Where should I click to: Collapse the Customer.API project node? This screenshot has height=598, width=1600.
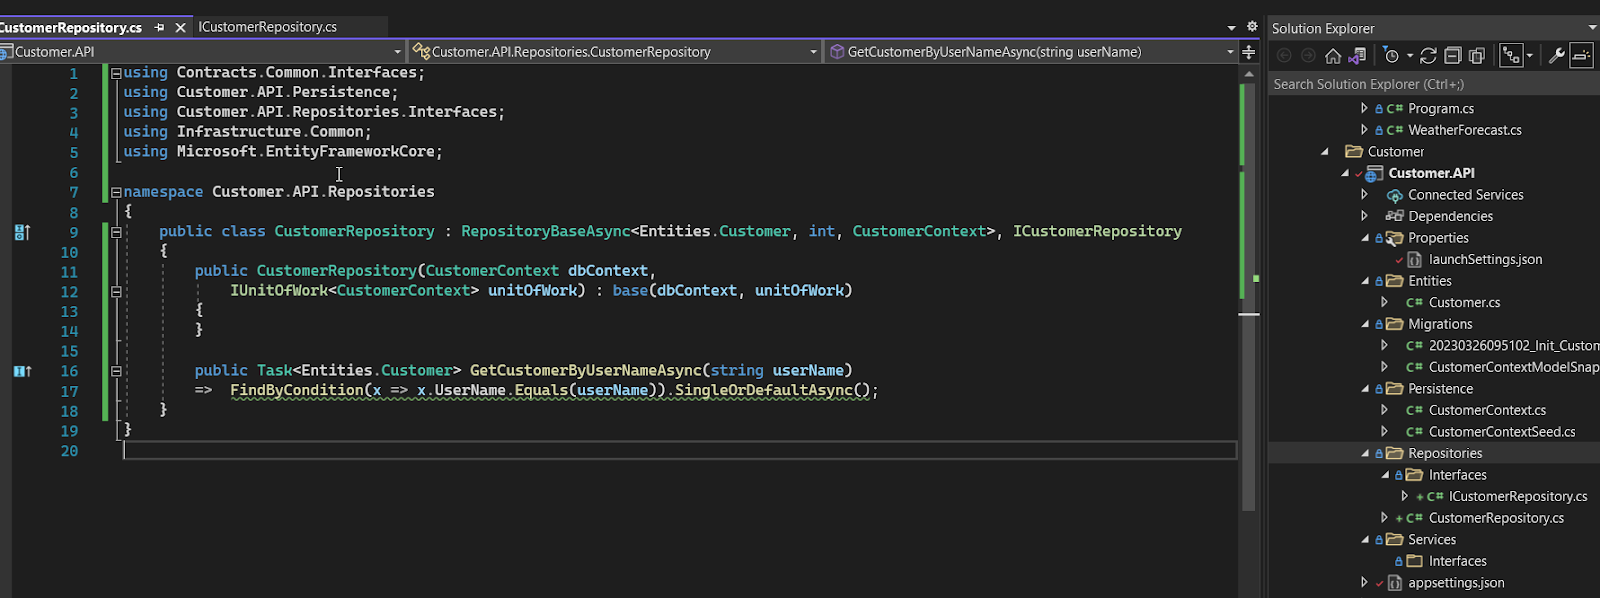click(1345, 174)
